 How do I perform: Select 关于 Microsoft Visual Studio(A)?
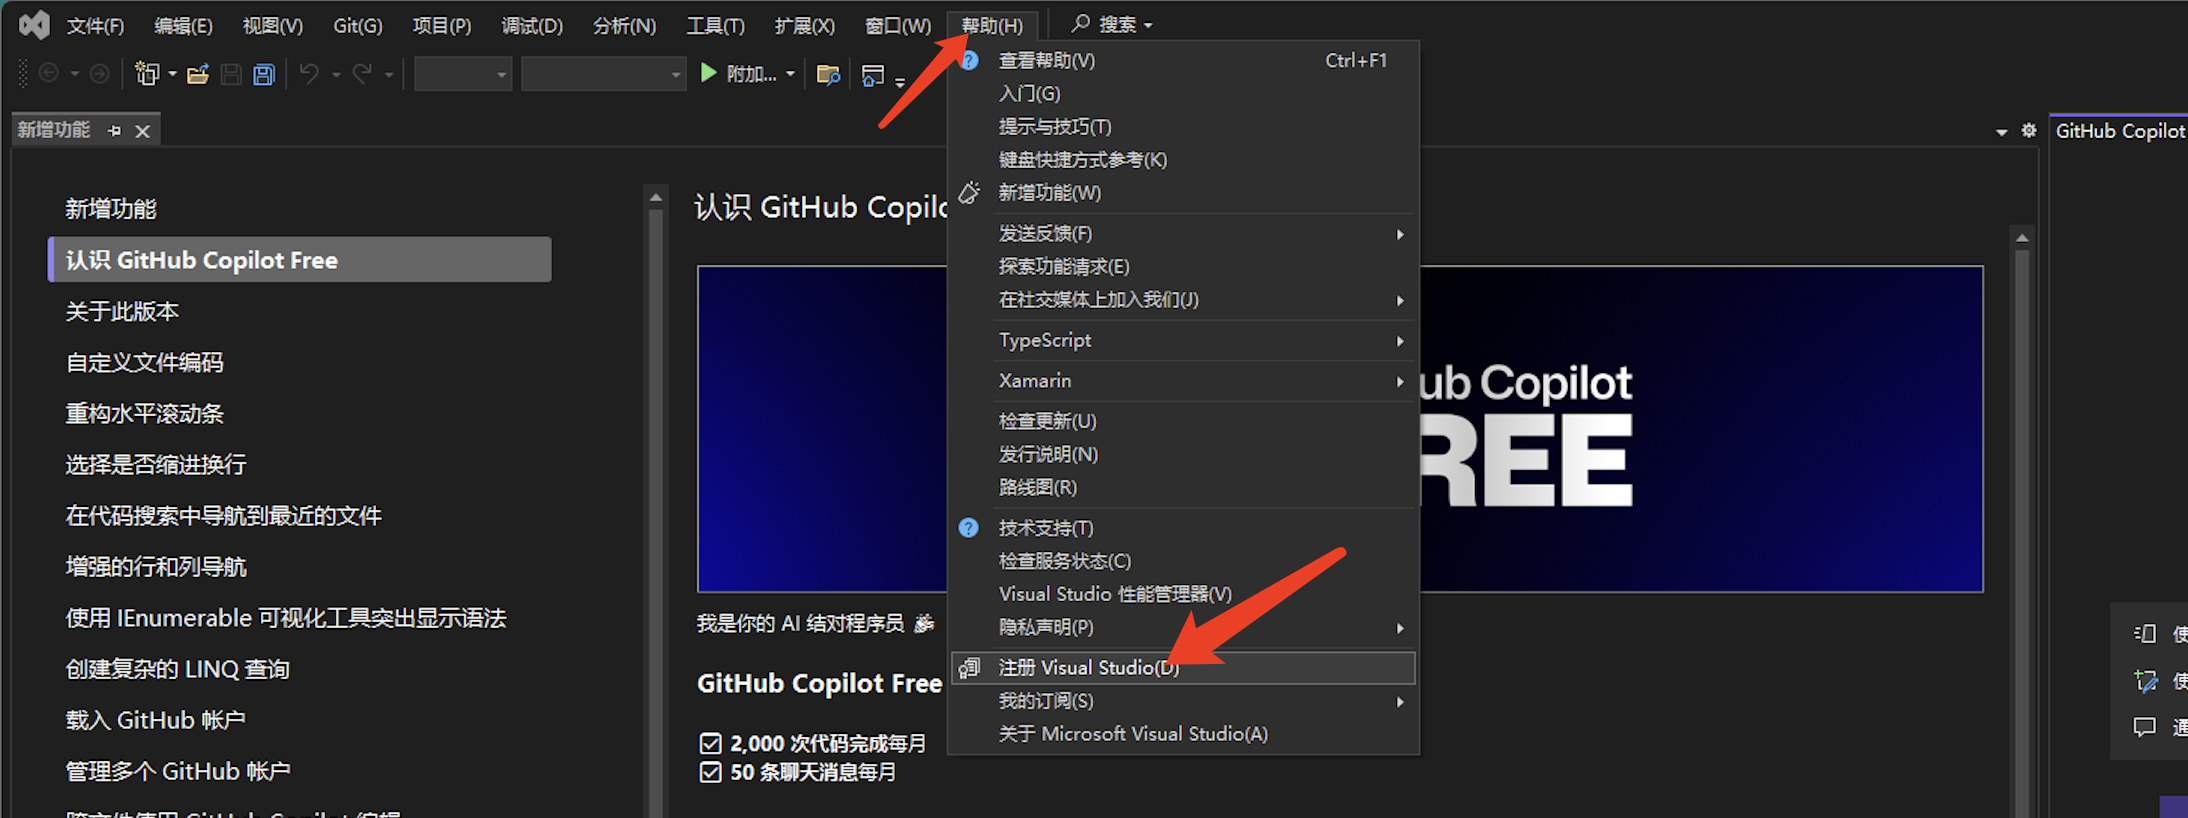[1183, 734]
